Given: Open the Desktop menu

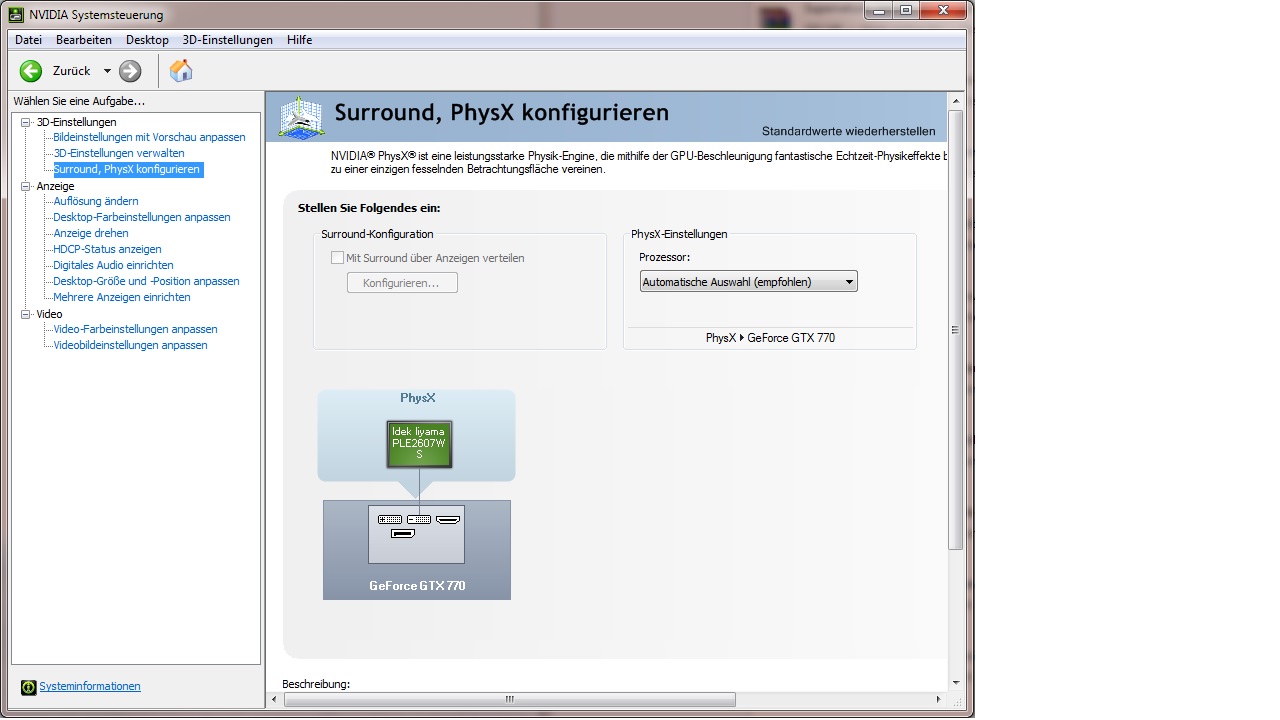Looking at the screenshot, I should point(147,40).
